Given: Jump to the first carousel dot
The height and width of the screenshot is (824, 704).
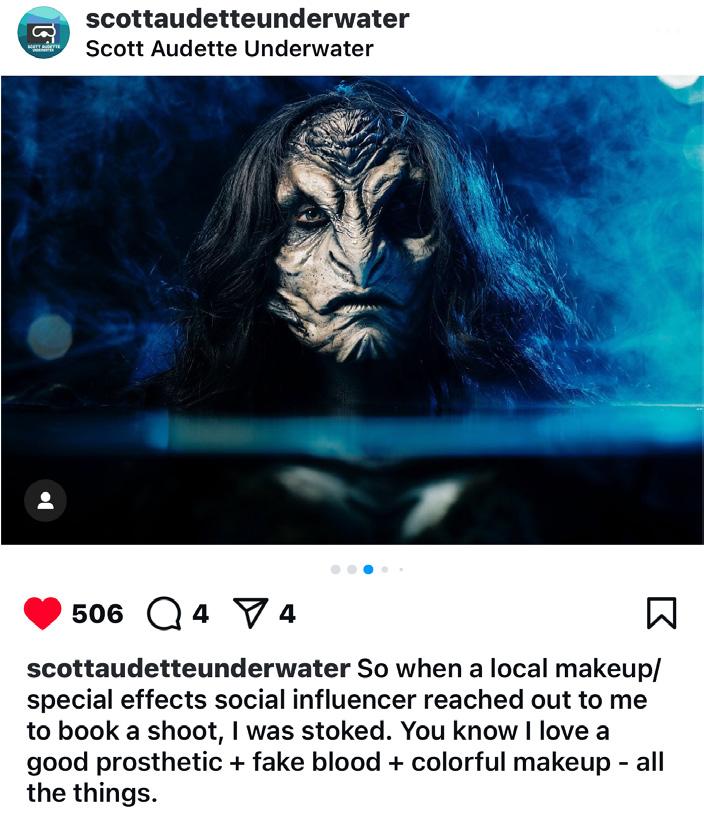Looking at the screenshot, I should click(x=336, y=569).
